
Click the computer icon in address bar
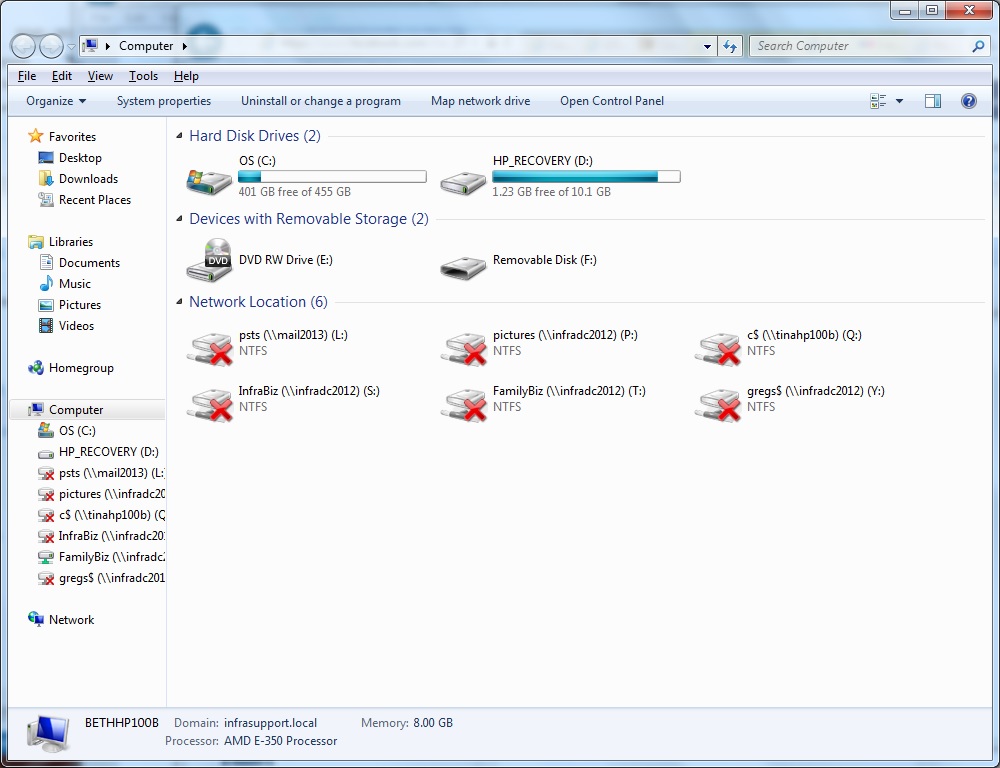click(91, 46)
